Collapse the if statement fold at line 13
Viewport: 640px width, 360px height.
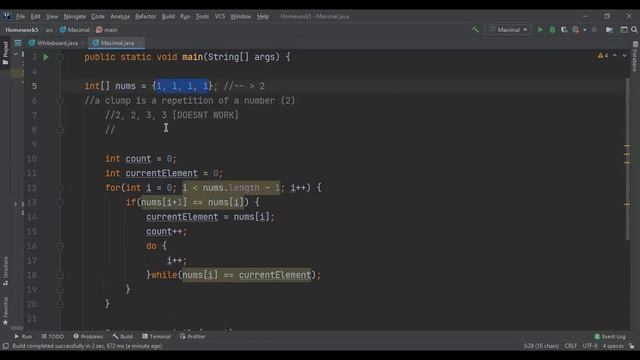60,202
